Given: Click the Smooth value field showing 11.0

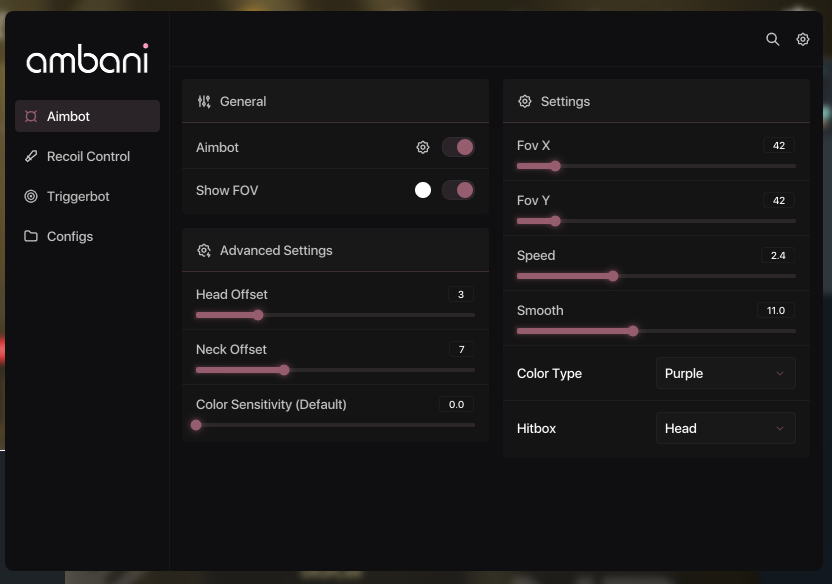Looking at the screenshot, I should coord(776,310).
